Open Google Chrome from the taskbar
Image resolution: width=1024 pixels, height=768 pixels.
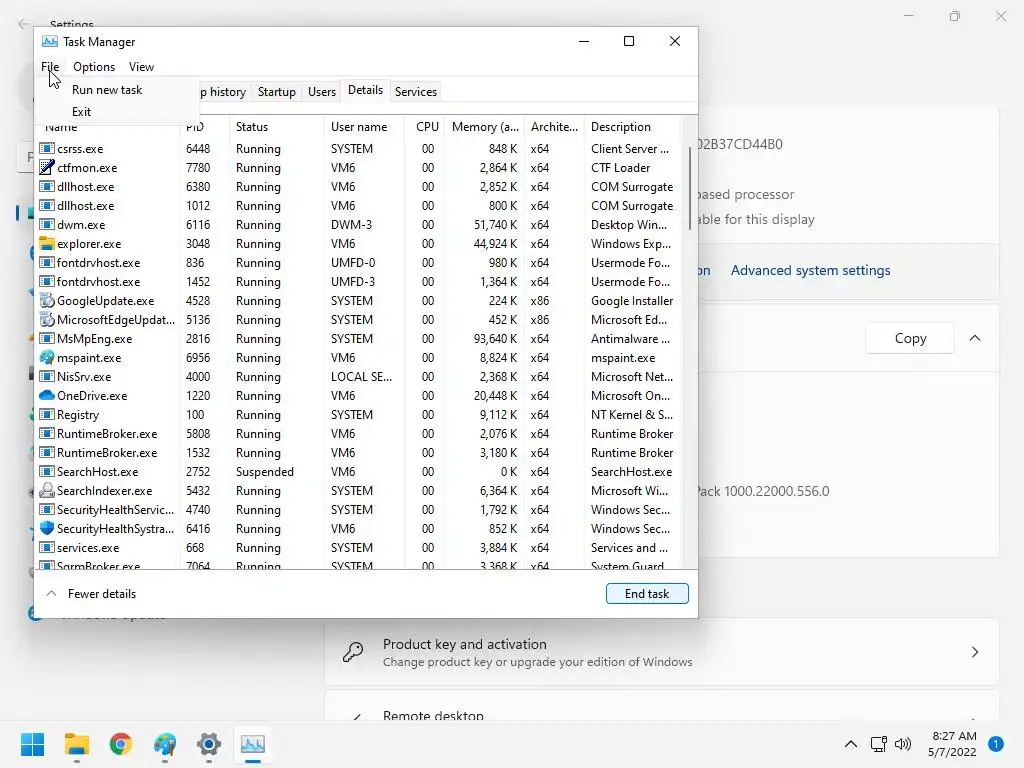click(121, 744)
